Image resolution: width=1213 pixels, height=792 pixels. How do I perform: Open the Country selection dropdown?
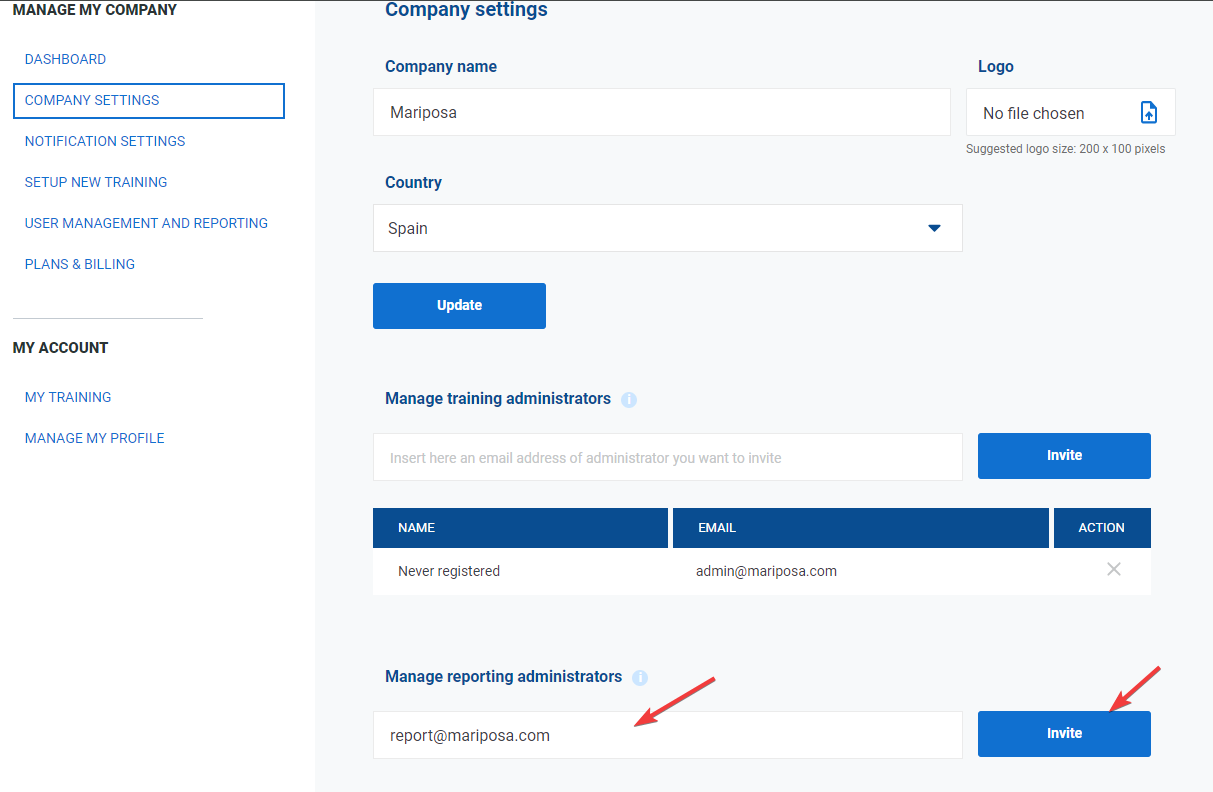pos(667,228)
